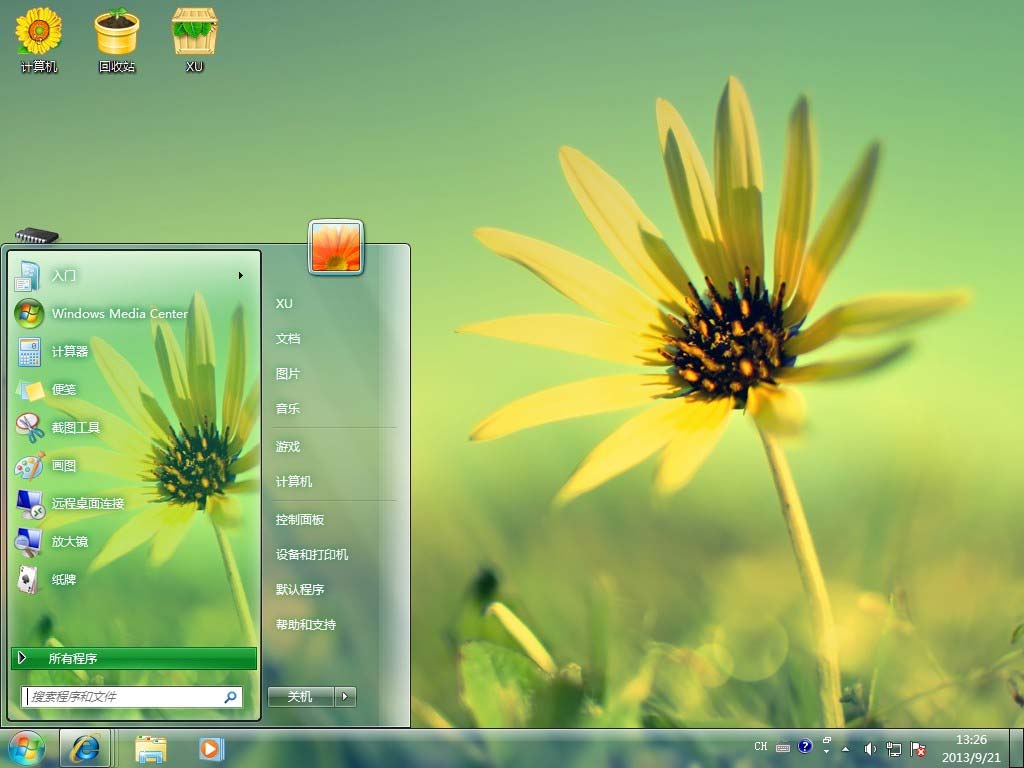Viewport: 1024px width, 768px height.
Task: Open 截图工具 snipping tool
Action: (x=76, y=428)
